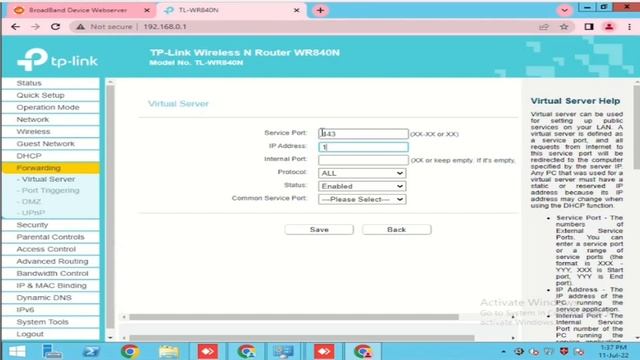
Task: Click the Internal Port input field
Action: [363, 160]
